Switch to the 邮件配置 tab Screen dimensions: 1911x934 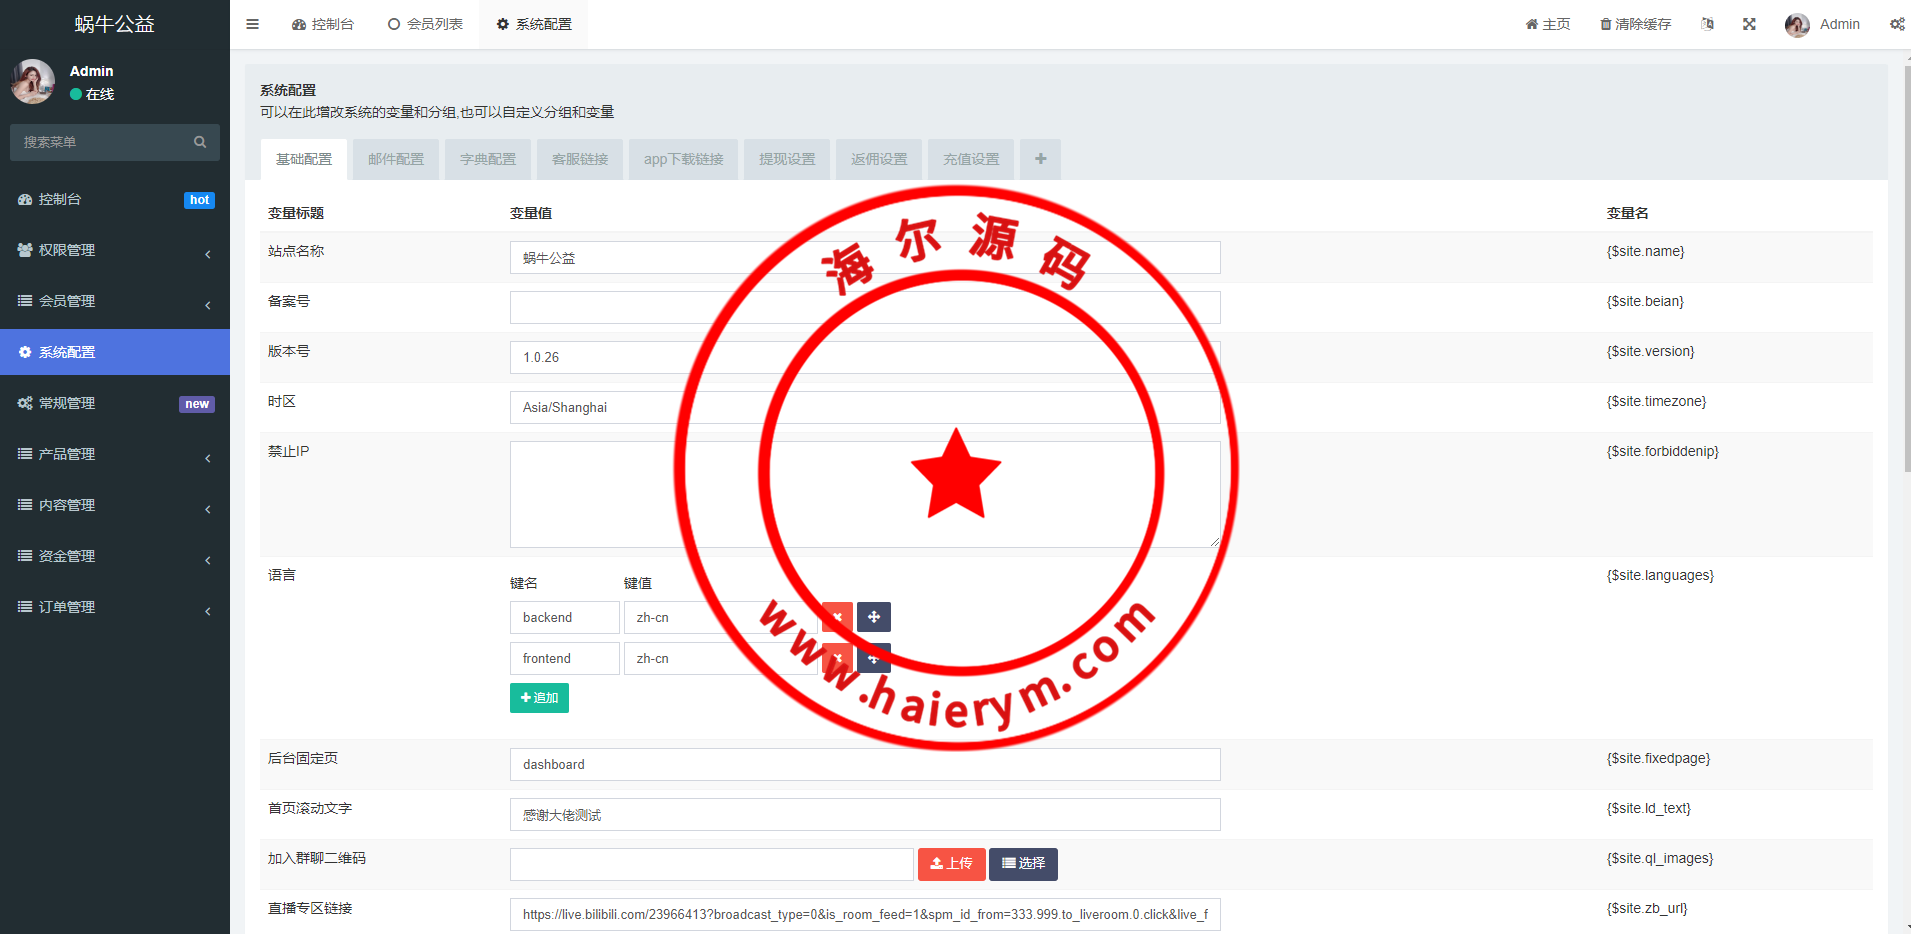[x=396, y=159]
